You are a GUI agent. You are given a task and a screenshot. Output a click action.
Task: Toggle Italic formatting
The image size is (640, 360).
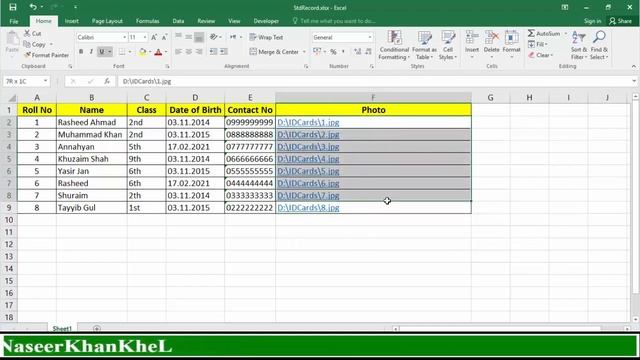tap(91, 52)
